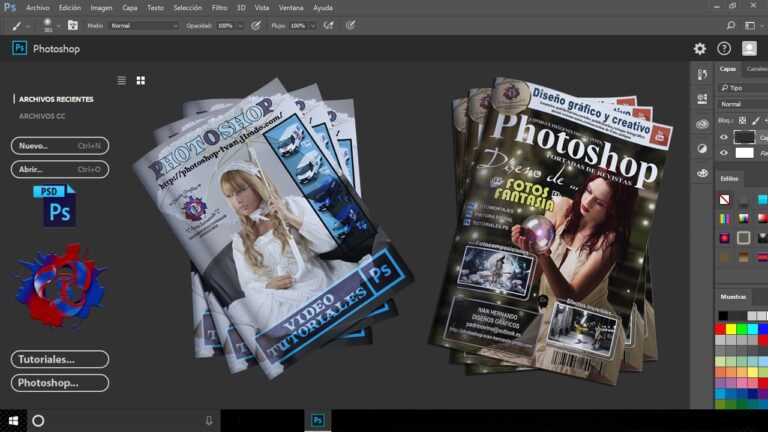Open the brush preset picker size 201
The height and width of the screenshot is (432, 768).
48,25
